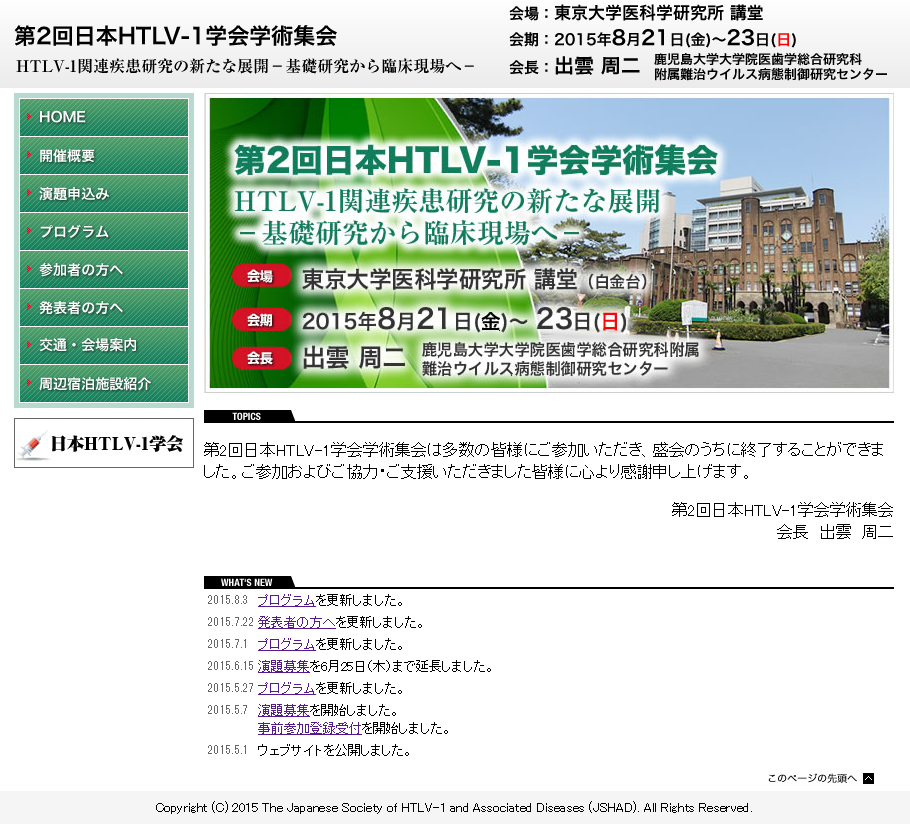Open the プログラム sidebar menu

[x=104, y=232]
